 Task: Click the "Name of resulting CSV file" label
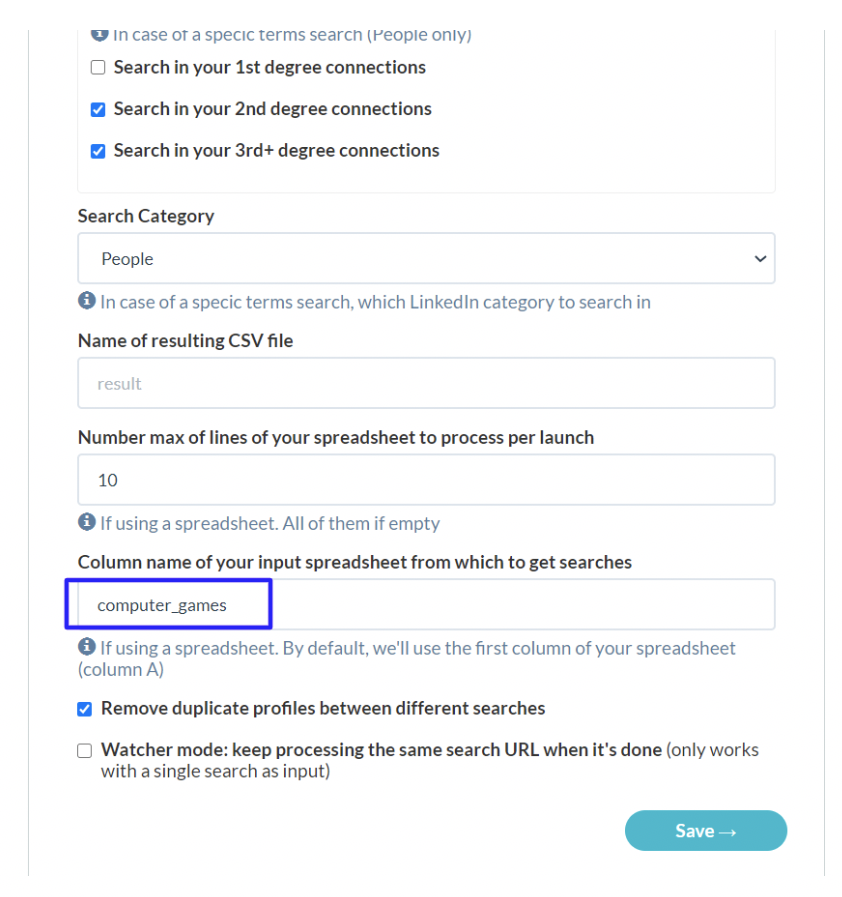point(185,341)
